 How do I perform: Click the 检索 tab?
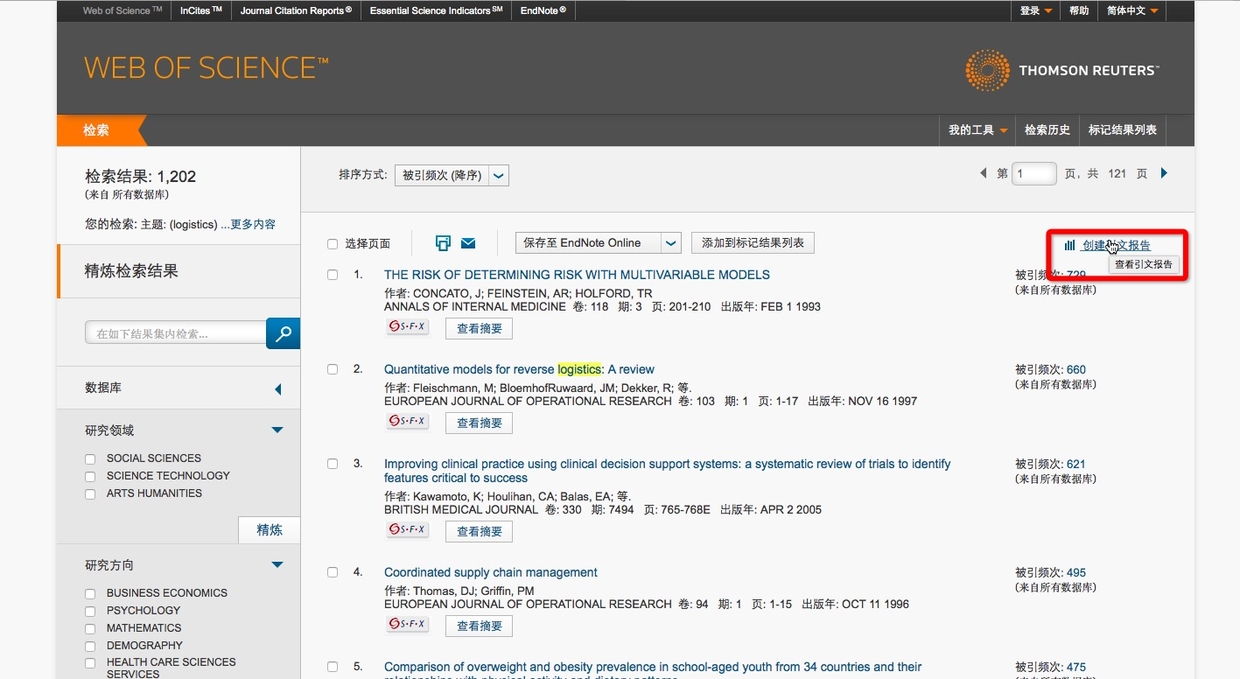[x=96, y=130]
